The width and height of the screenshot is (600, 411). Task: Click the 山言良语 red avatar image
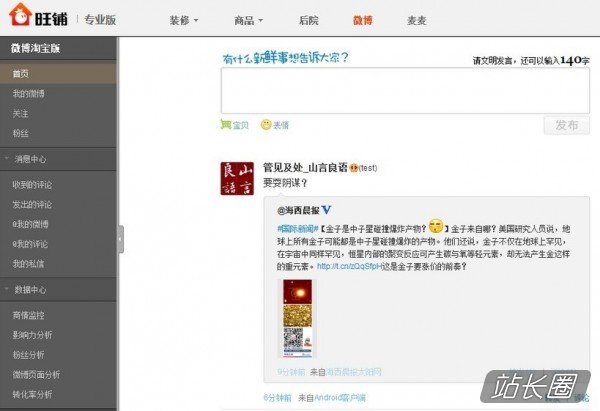237,178
